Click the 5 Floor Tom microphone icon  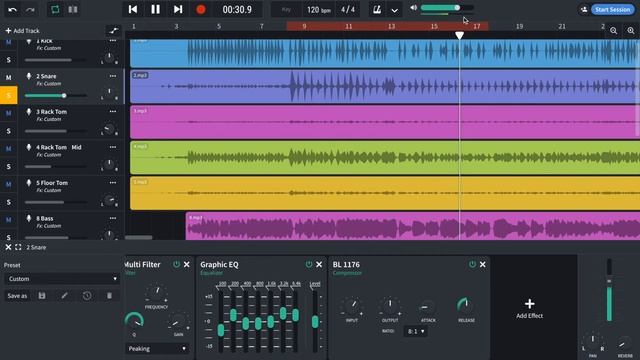pos(29,183)
